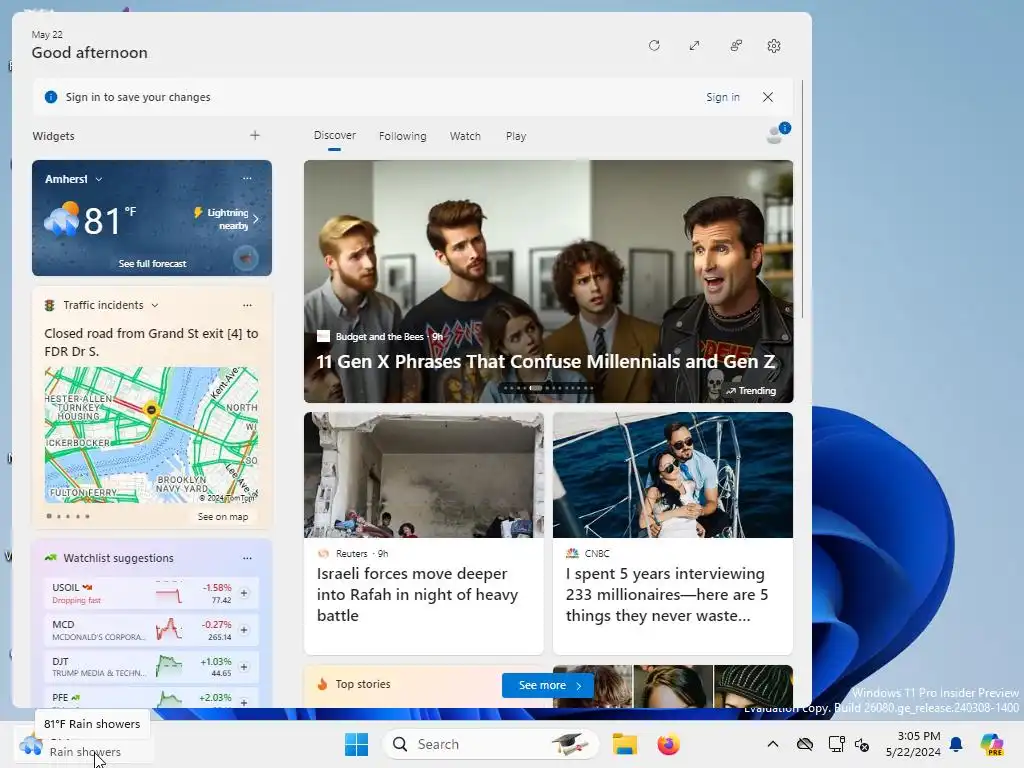
Task: Open the Watch tab
Action: coord(465,136)
